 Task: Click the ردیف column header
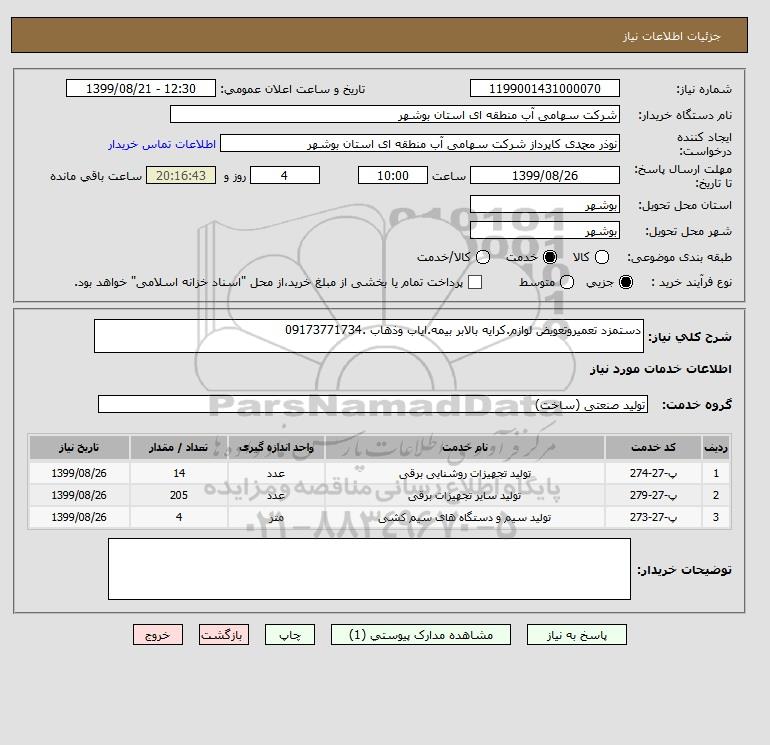coord(716,447)
